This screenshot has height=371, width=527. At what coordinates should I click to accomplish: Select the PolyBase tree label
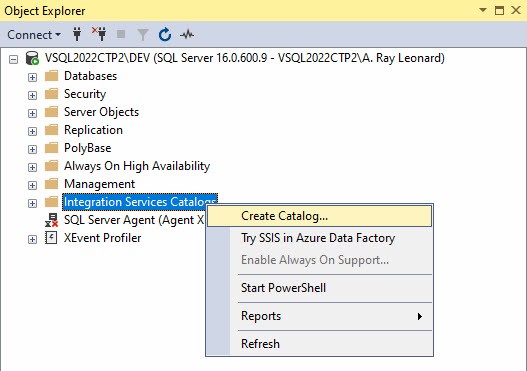[x=87, y=148]
